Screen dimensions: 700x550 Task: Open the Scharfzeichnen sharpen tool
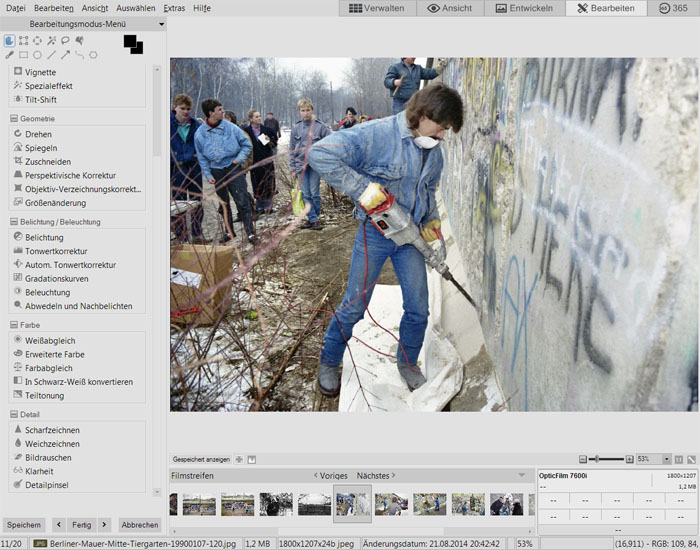(x=52, y=430)
